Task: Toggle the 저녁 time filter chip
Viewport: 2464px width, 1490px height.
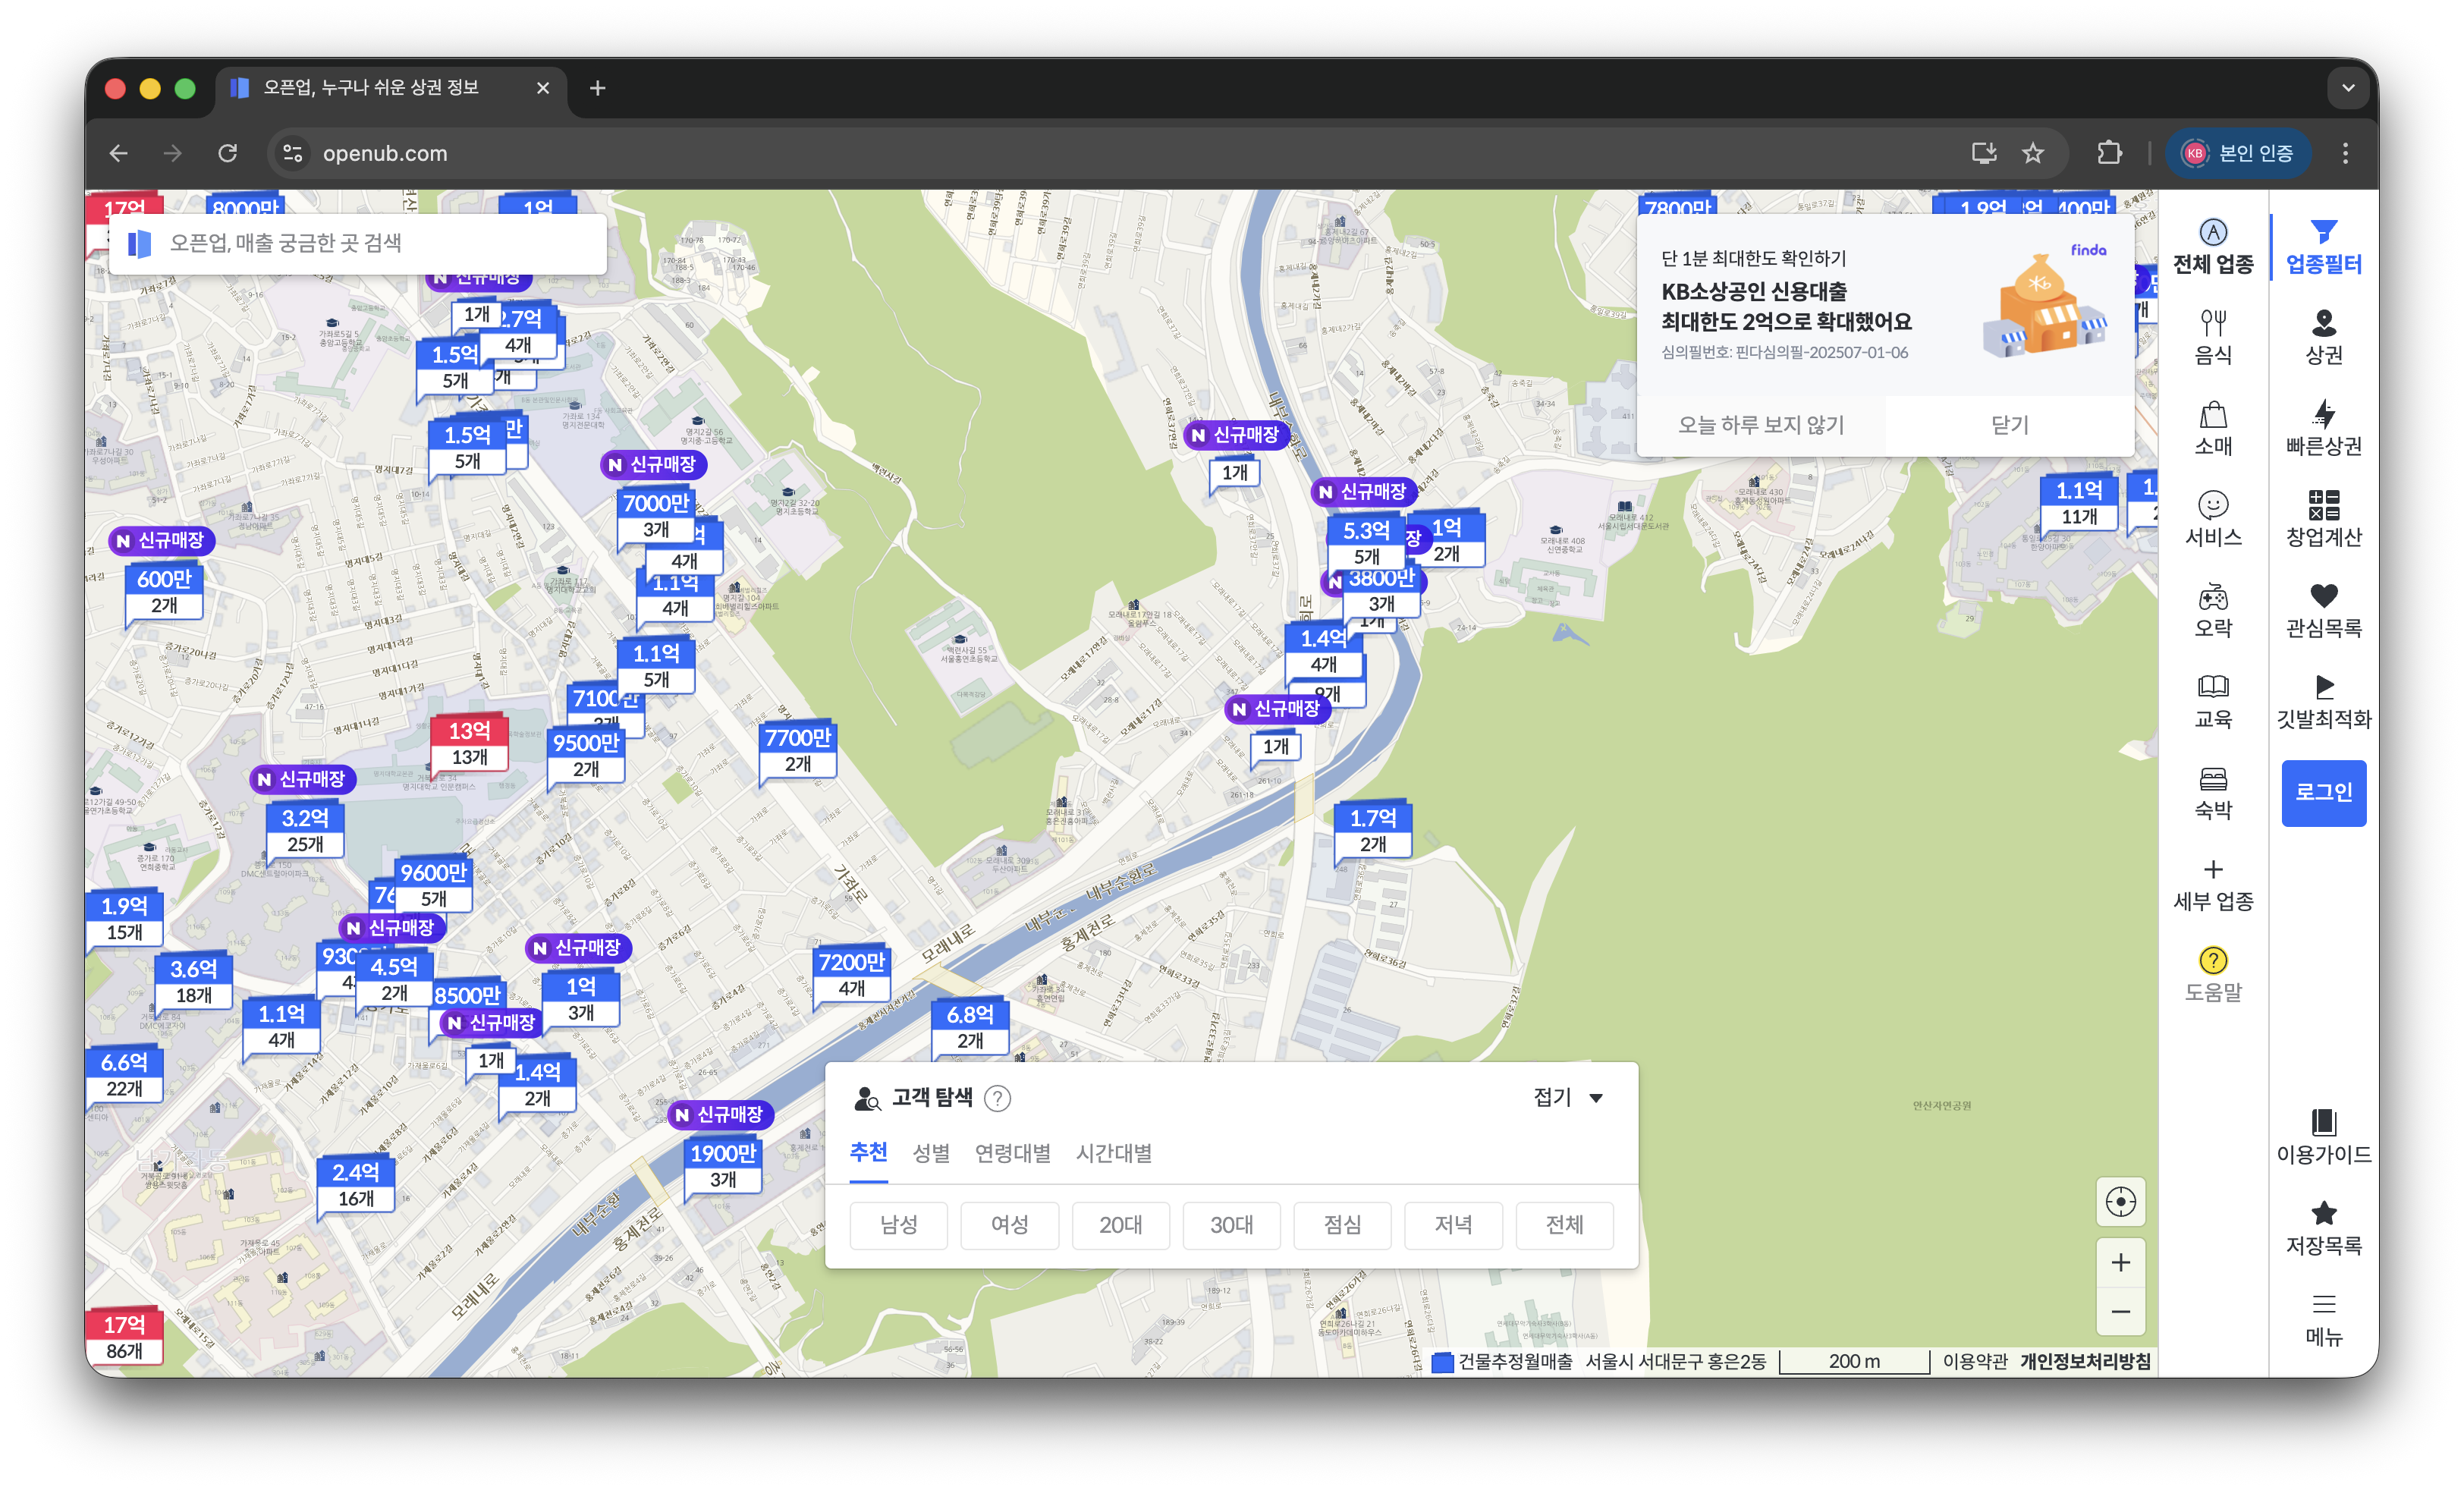Action: coord(1453,1225)
